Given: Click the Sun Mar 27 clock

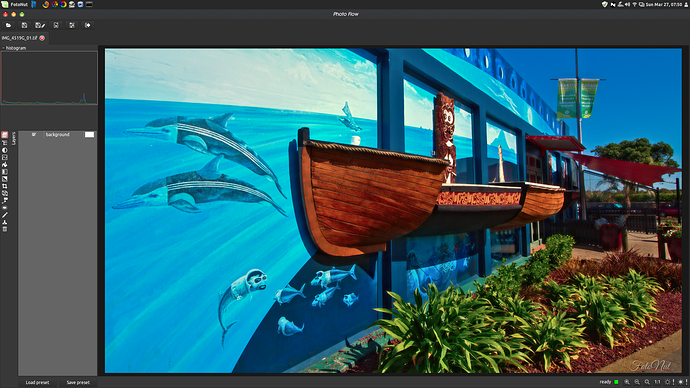Looking at the screenshot, I should point(664,4).
